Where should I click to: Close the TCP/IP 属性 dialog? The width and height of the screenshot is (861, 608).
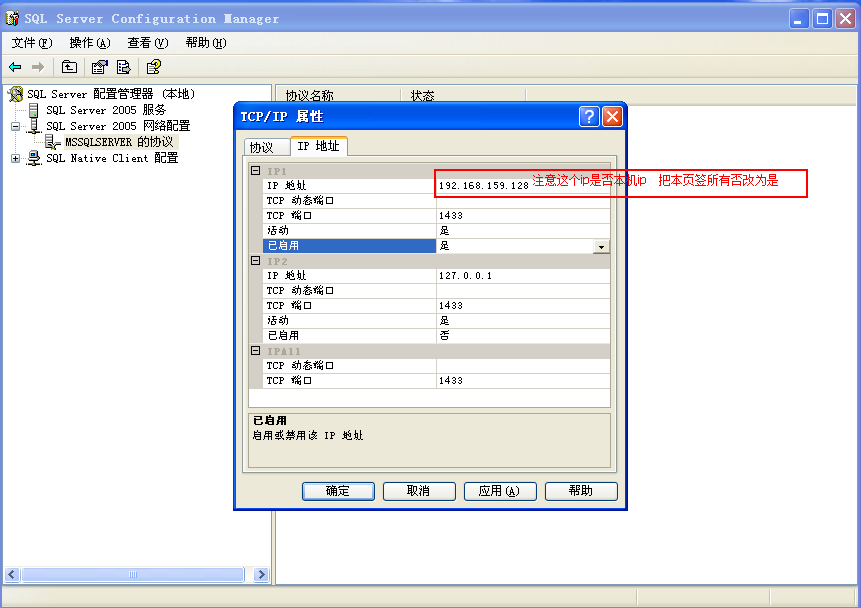click(x=612, y=116)
